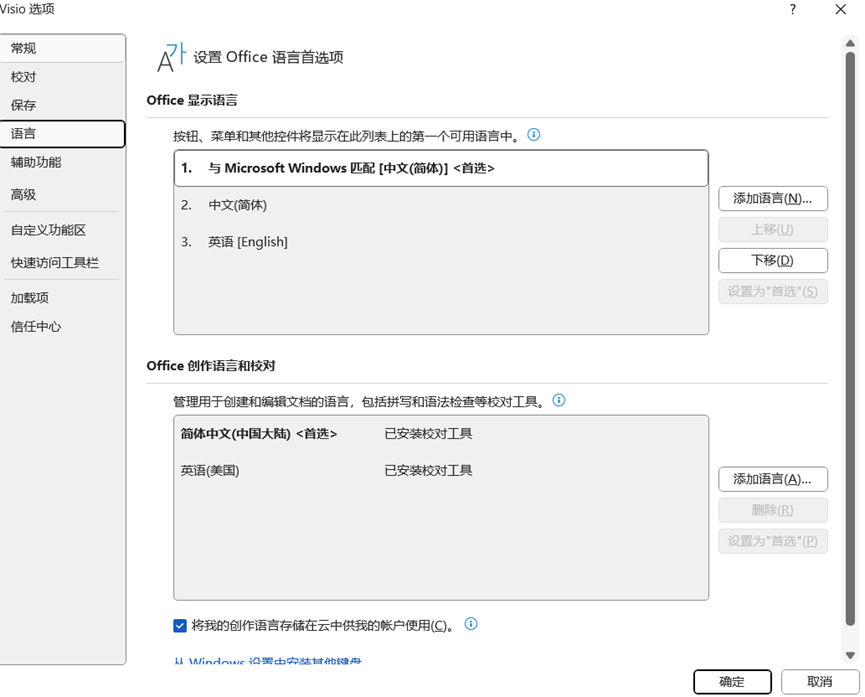The image size is (865, 697).
Task: Open the 自定义功能区 category
Action: point(62,230)
